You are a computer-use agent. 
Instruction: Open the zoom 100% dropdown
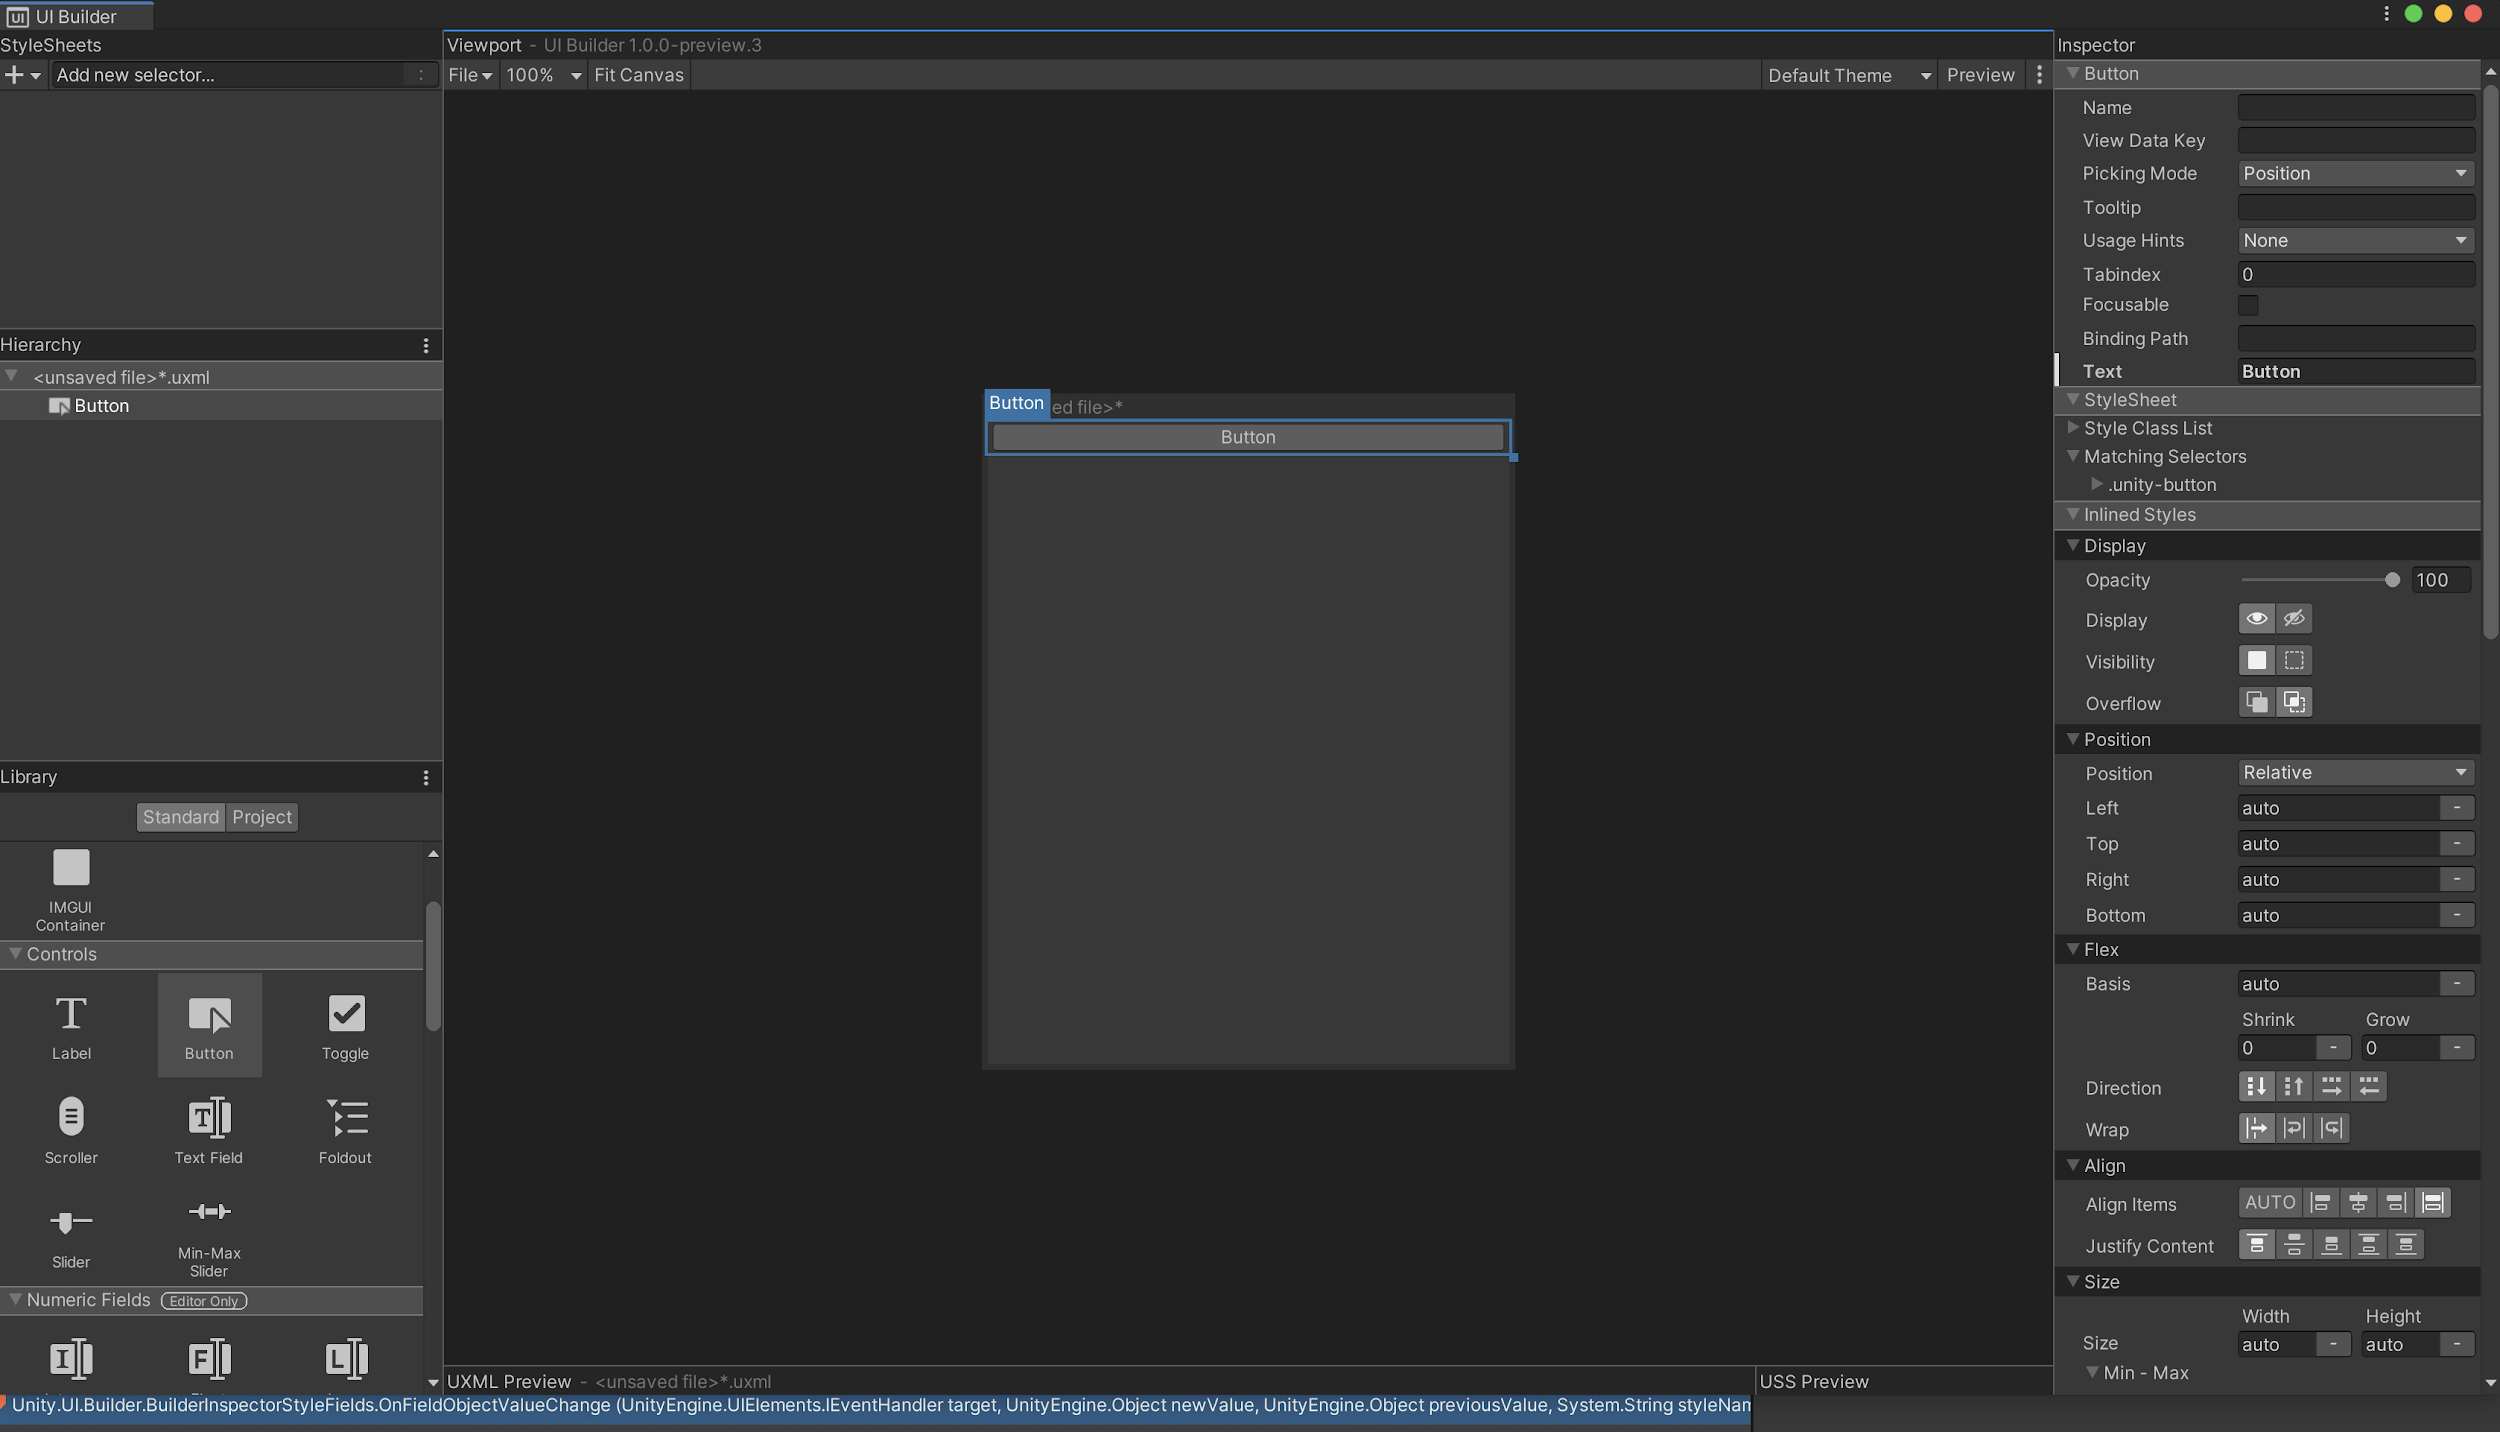(544, 75)
